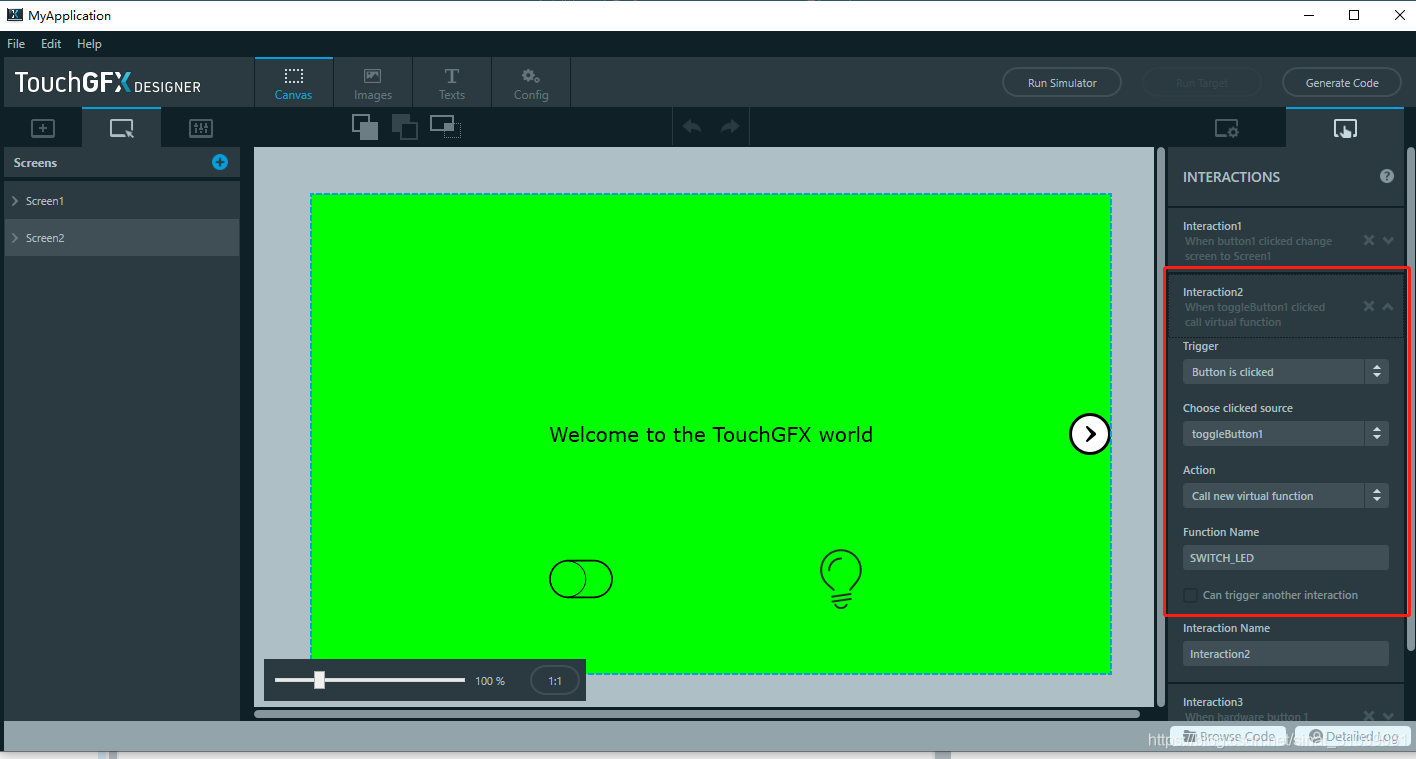Select the Welcome to the TouchGFX world text
Viewport: 1416px width, 759px height.
coord(711,435)
